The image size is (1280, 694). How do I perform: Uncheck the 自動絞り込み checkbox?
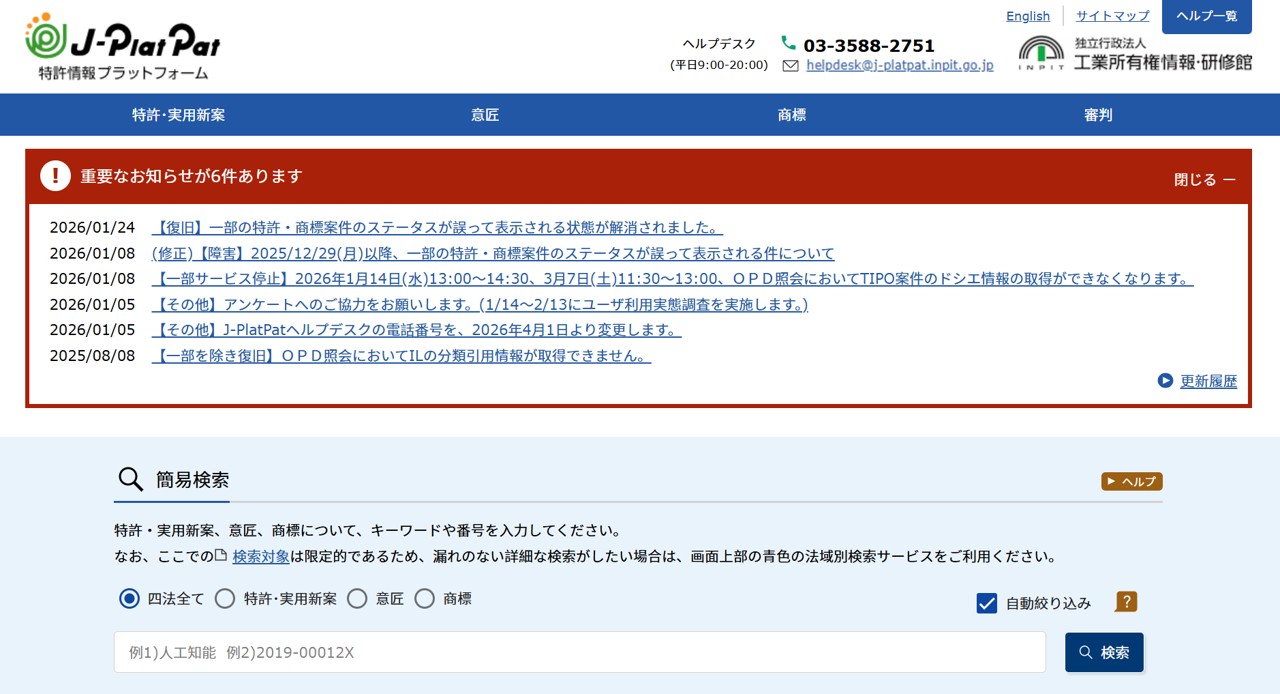[987, 603]
